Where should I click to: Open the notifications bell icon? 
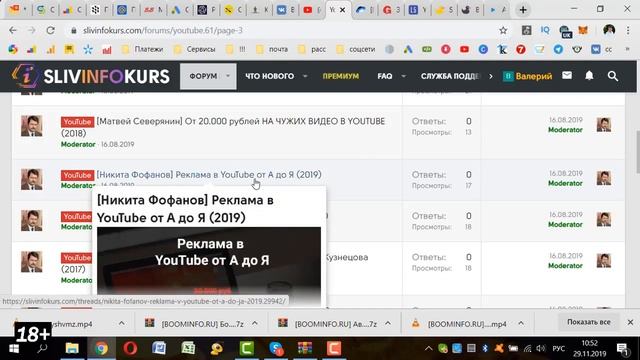tap(589, 76)
